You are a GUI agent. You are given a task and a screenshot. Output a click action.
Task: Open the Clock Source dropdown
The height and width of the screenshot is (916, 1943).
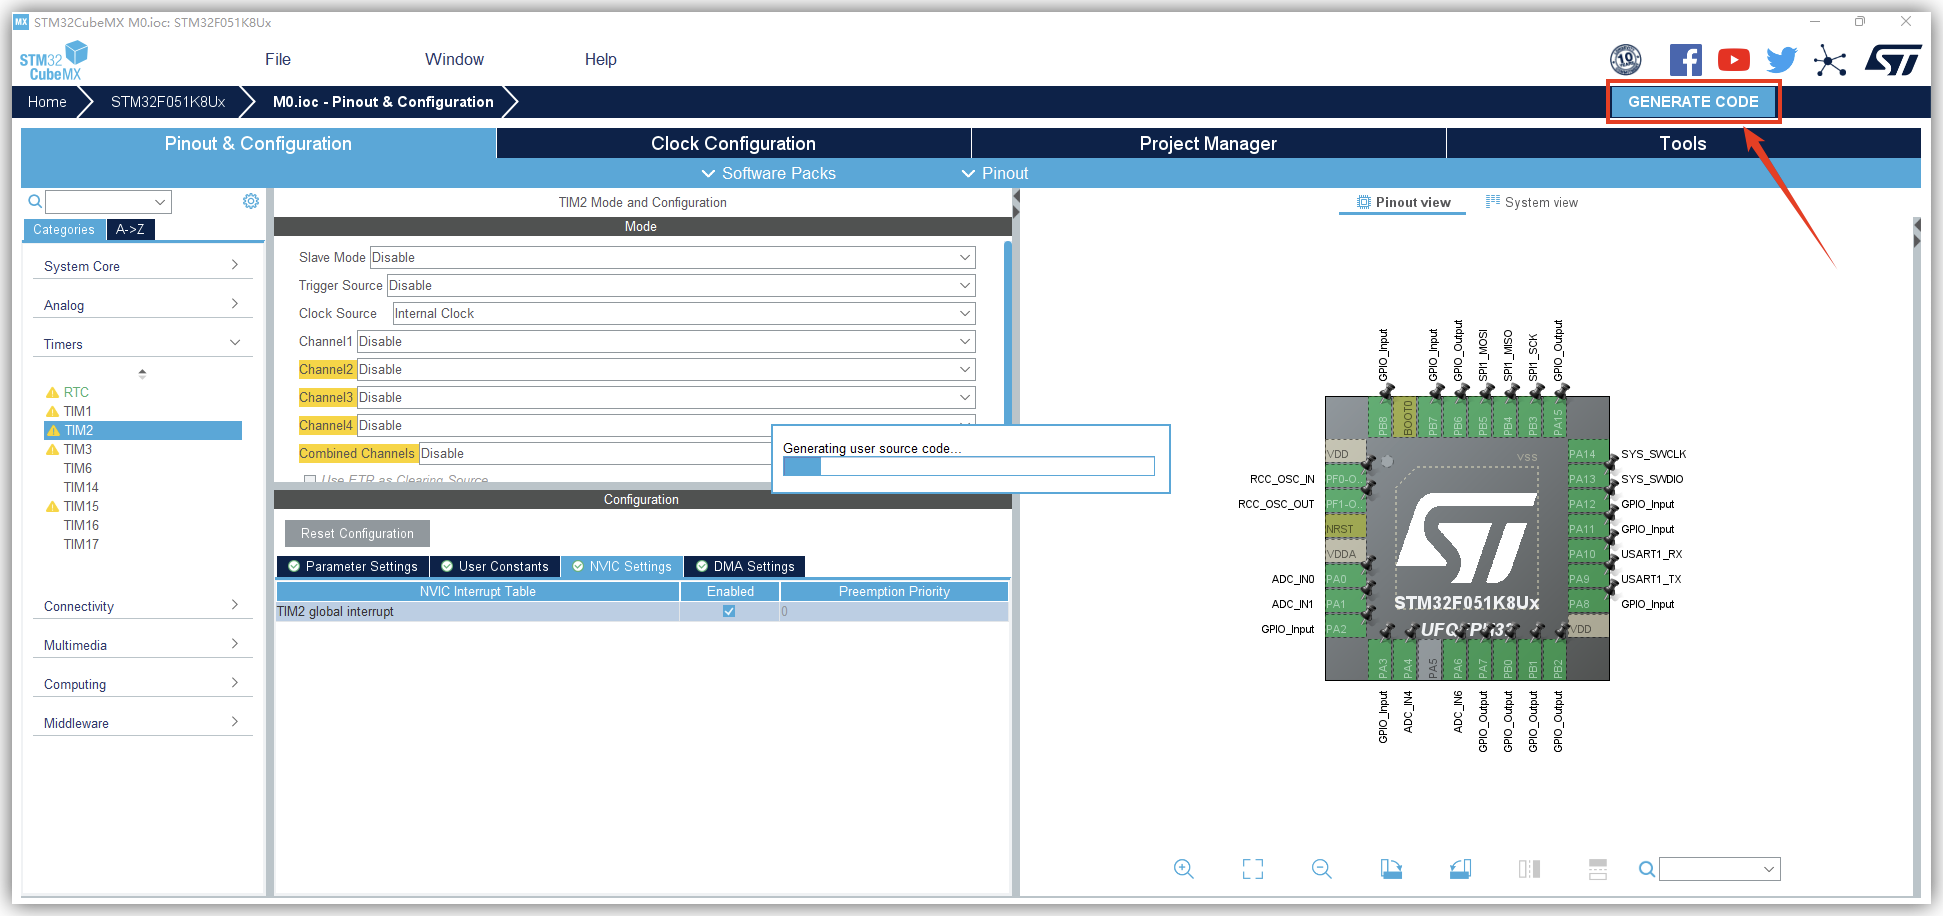click(x=683, y=313)
